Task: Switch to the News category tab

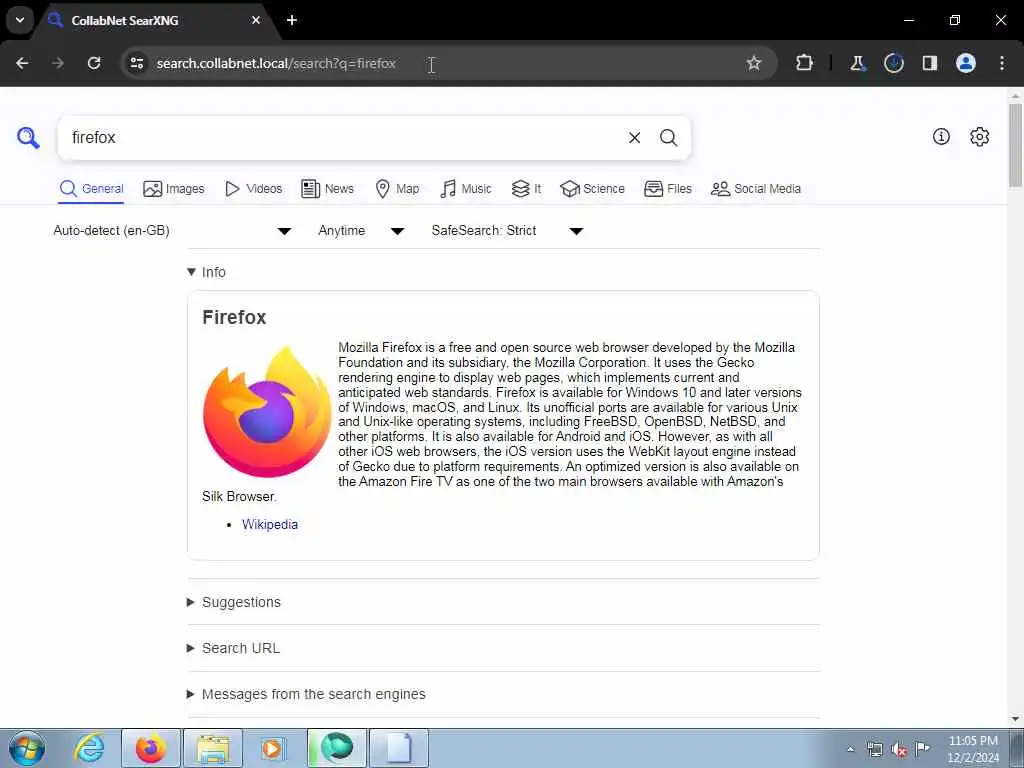Action: 327,189
